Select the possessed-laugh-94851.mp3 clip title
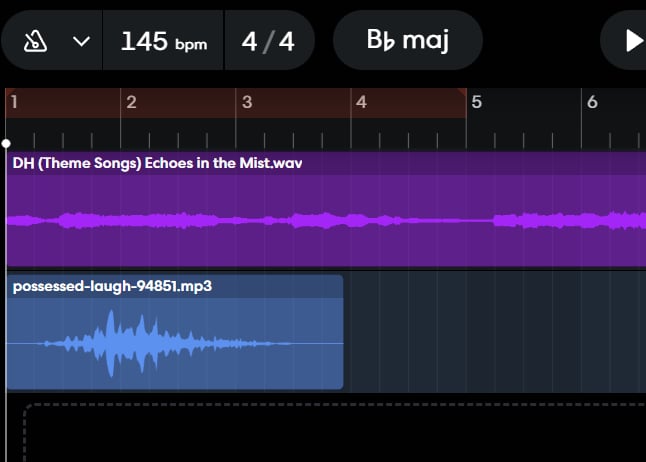 [112, 286]
